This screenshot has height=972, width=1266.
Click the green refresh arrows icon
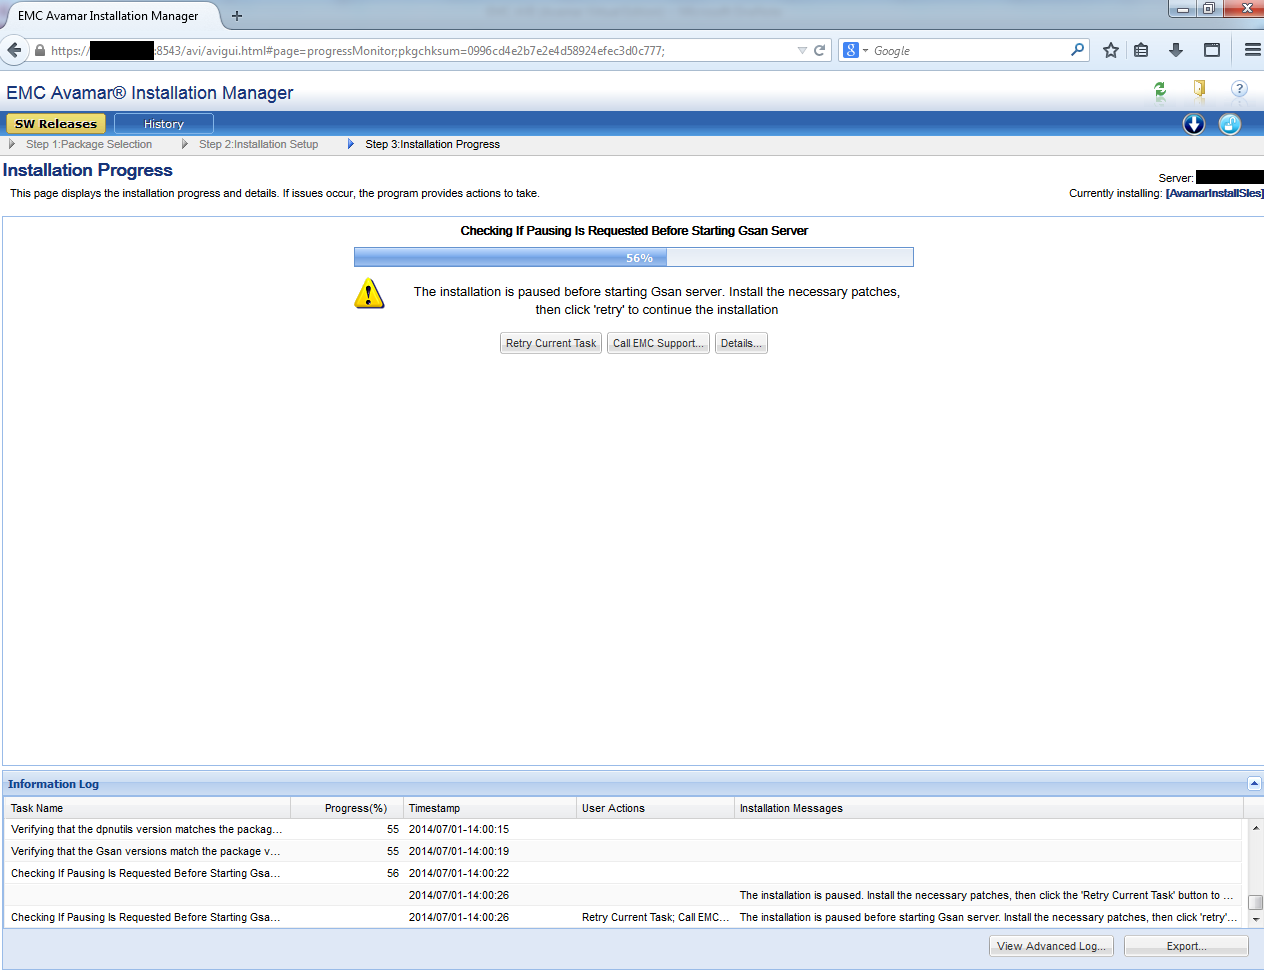pyautogui.click(x=1160, y=90)
